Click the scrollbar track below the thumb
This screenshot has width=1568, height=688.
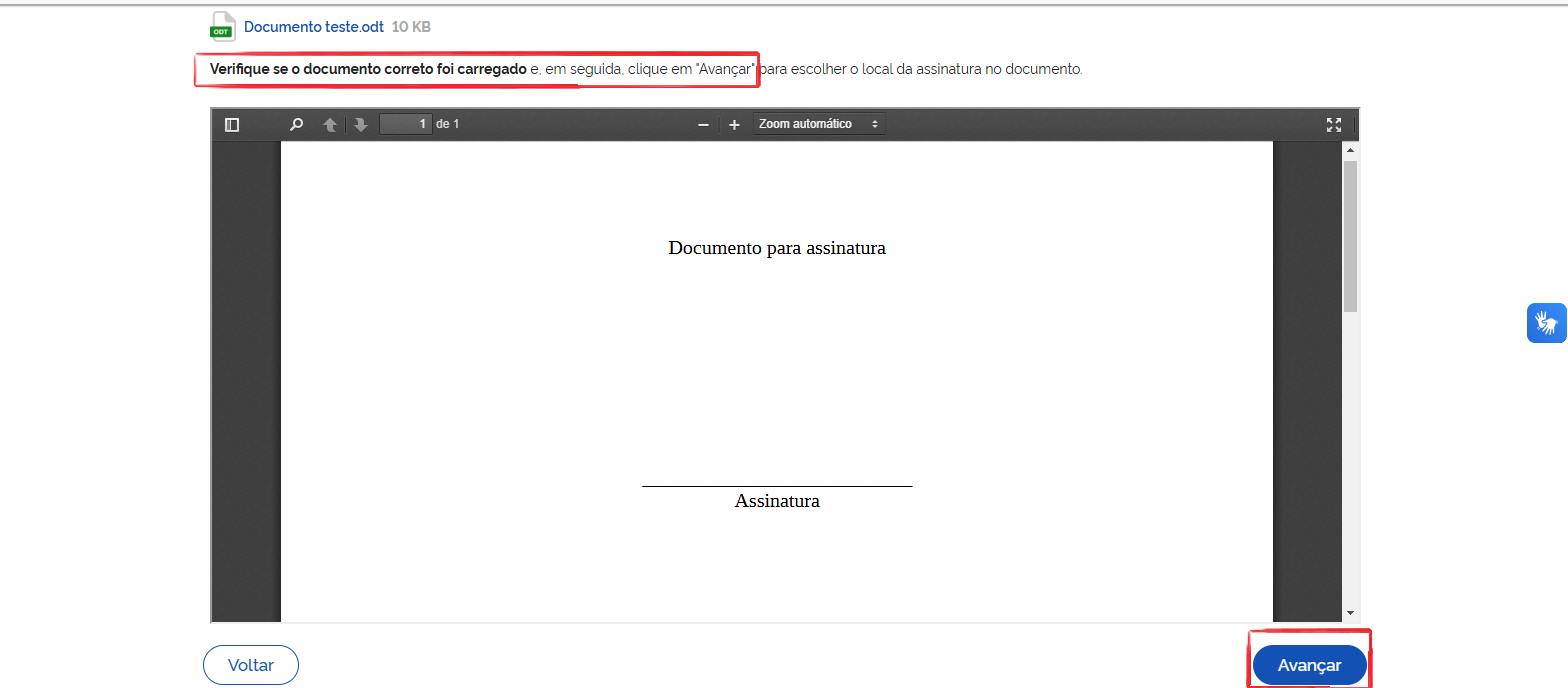[1350, 460]
